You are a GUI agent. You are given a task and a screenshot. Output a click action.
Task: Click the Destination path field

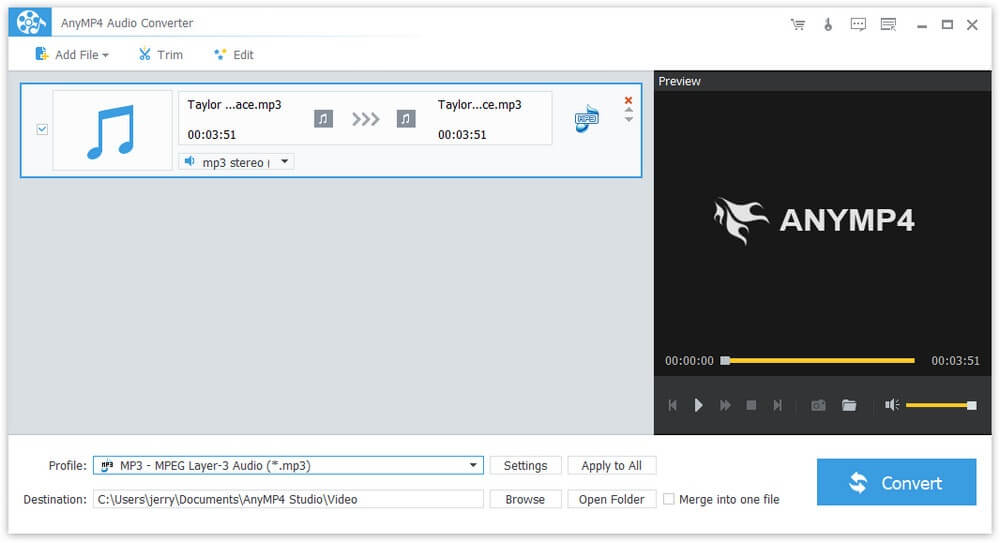point(288,500)
